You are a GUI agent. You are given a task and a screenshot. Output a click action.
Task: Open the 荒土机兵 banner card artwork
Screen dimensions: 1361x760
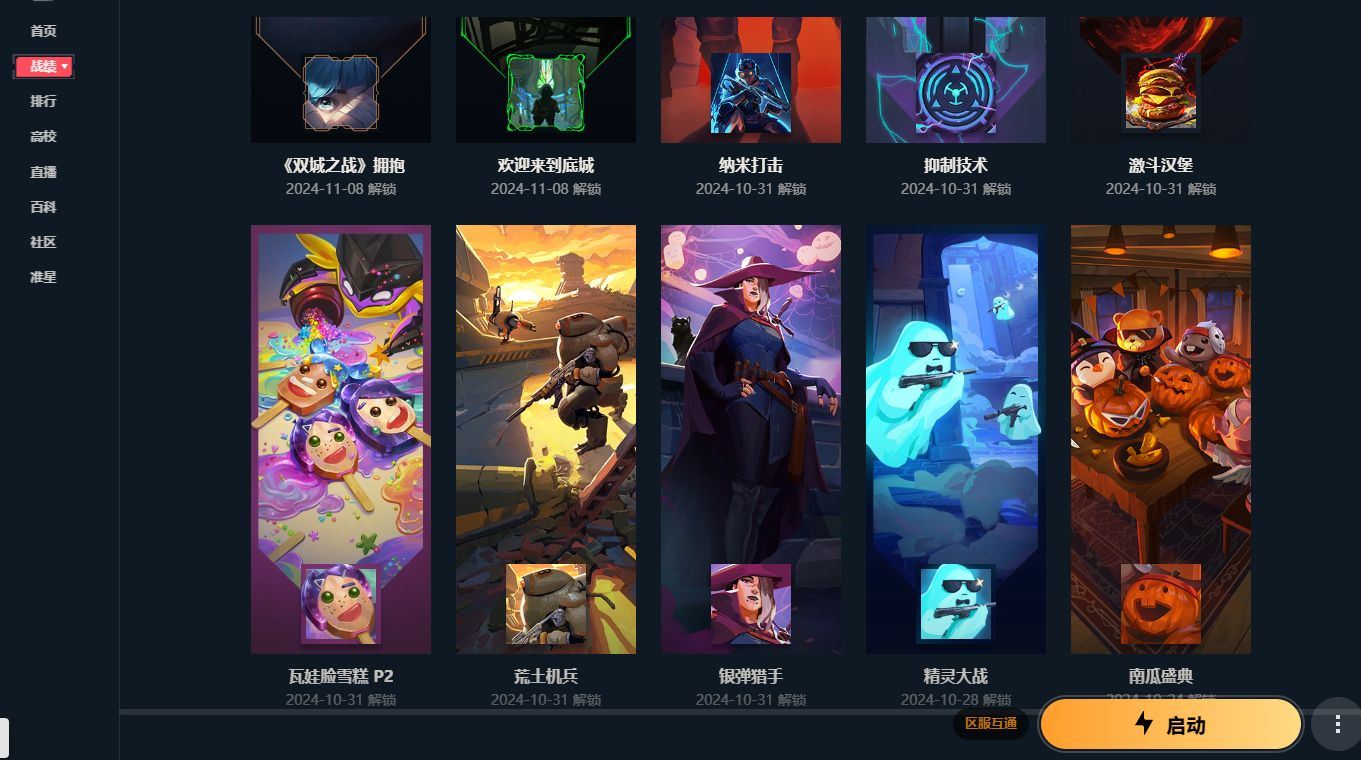[x=546, y=439]
